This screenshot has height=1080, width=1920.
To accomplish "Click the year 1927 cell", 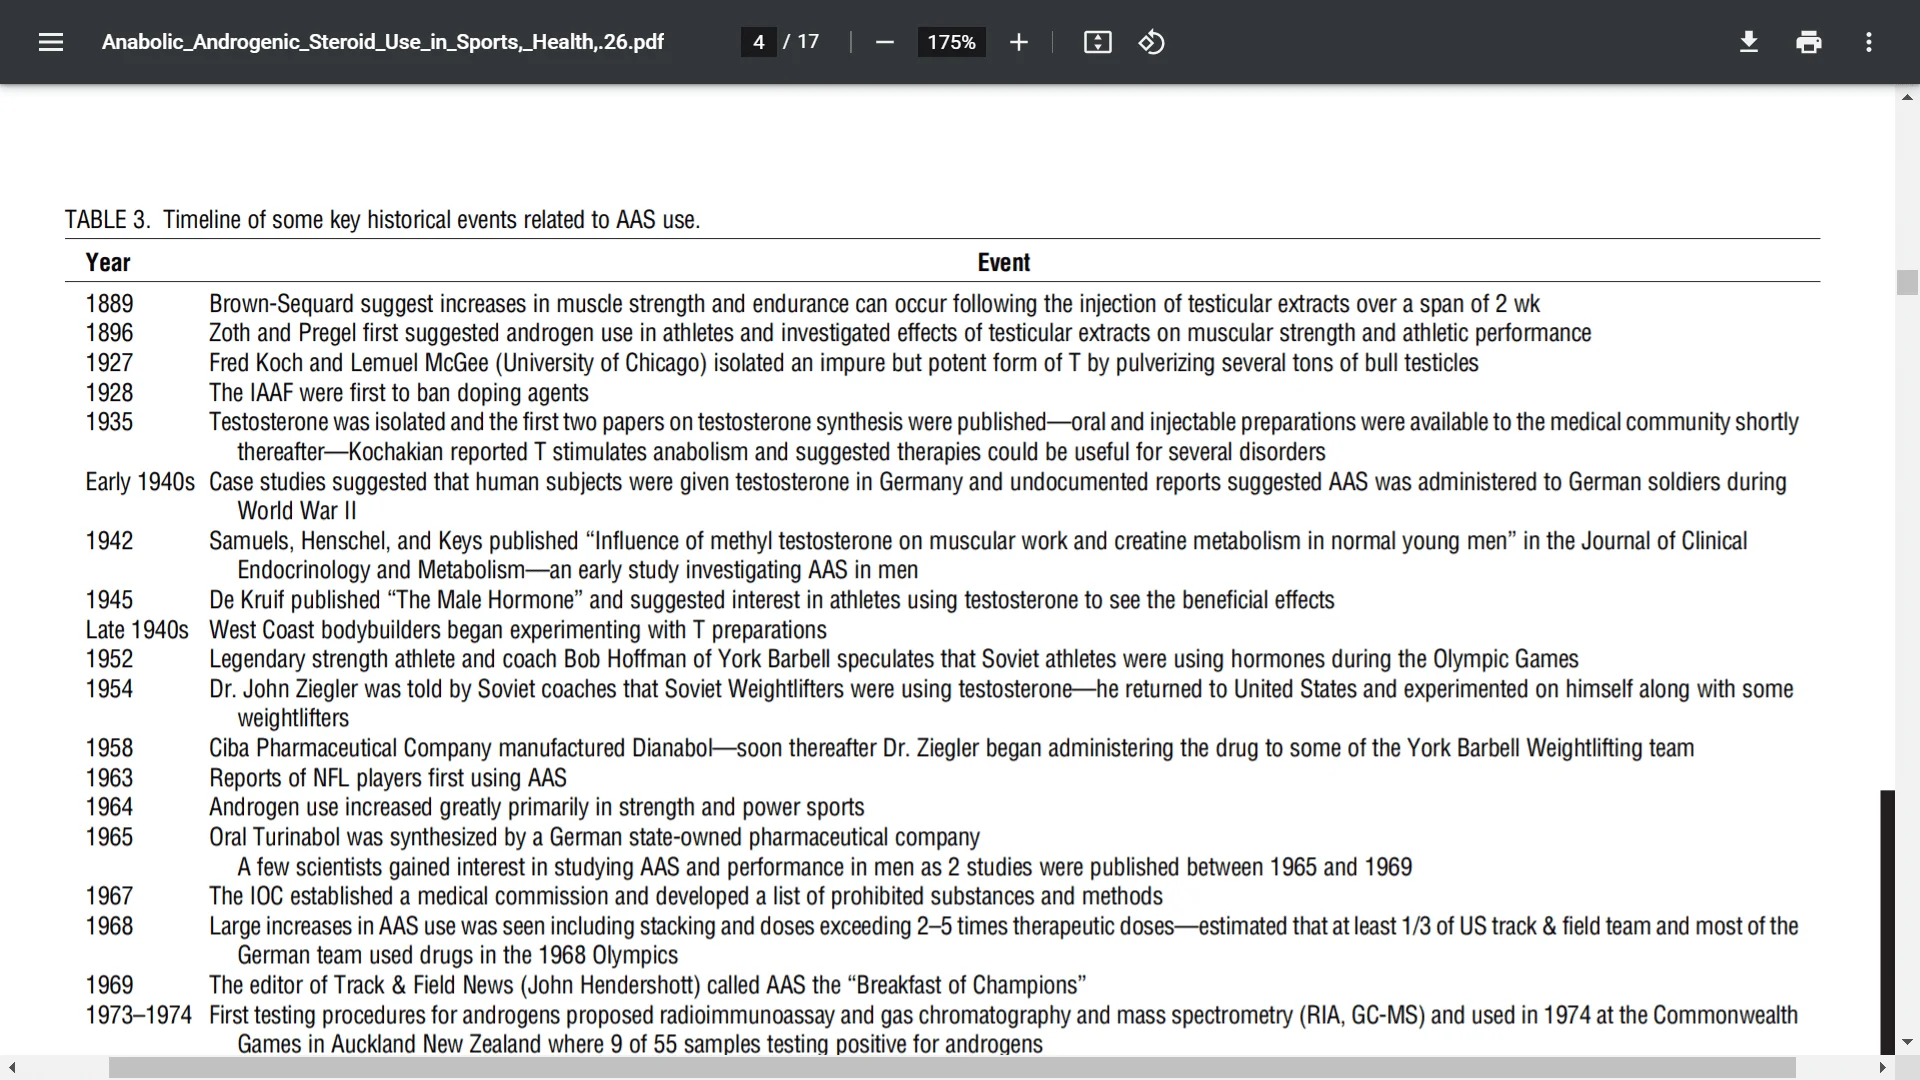I will (x=109, y=363).
